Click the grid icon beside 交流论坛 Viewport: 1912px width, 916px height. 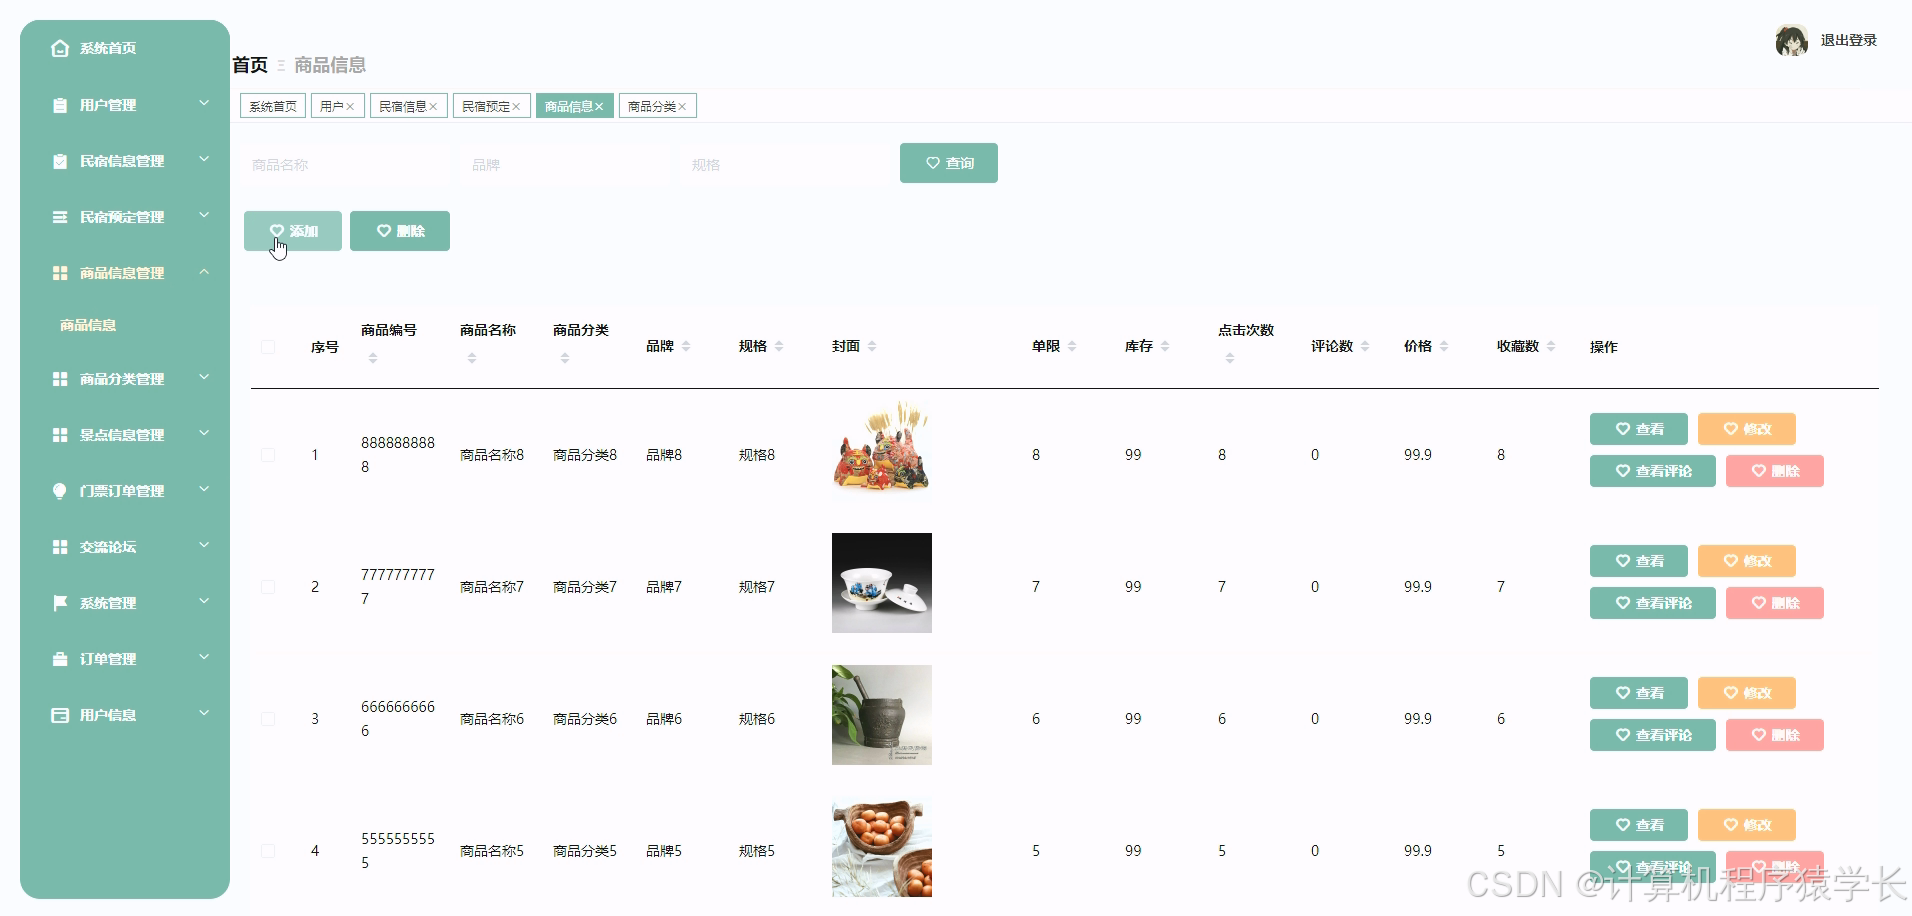(x=60, y=547)
